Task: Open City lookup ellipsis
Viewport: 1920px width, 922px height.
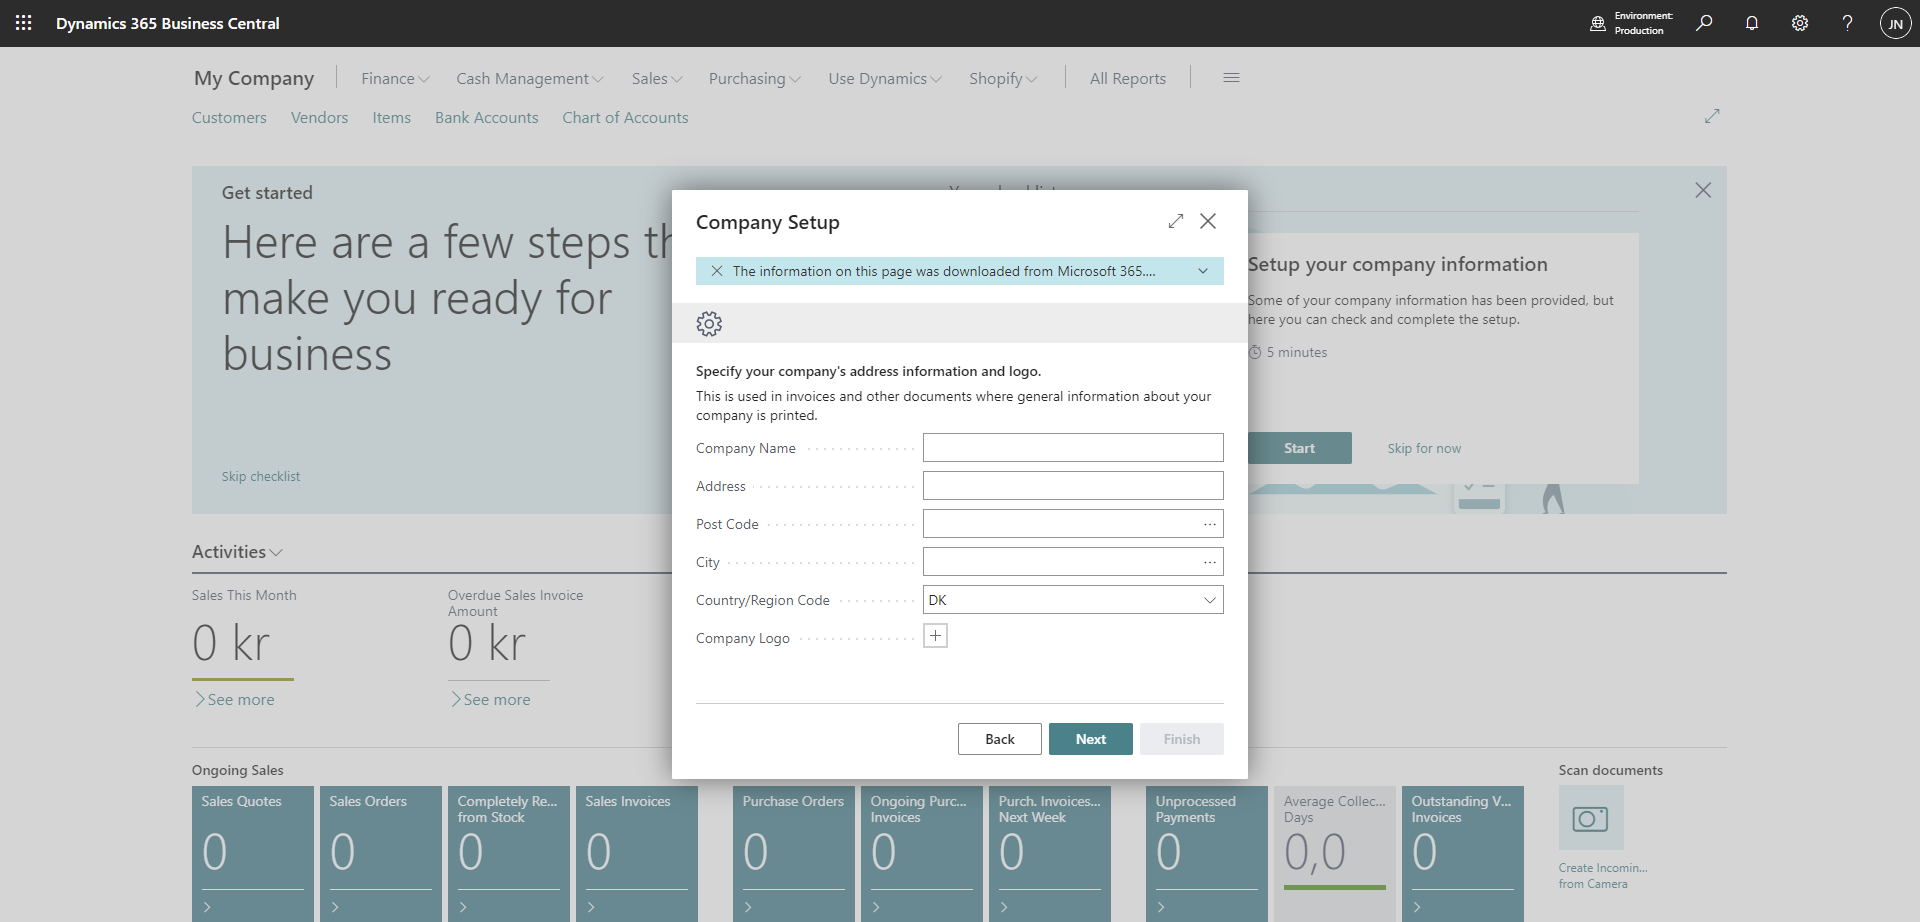Action: (1210, 562)
